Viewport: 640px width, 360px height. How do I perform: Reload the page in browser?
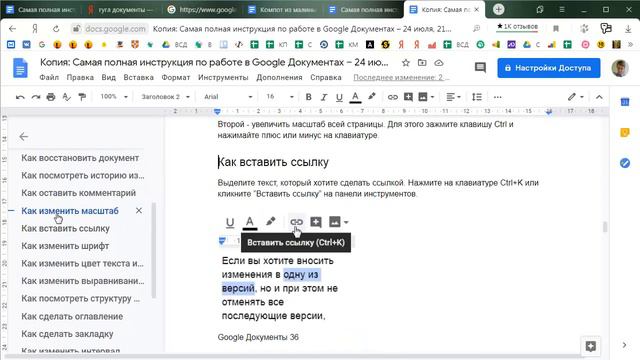pos(56,29)
